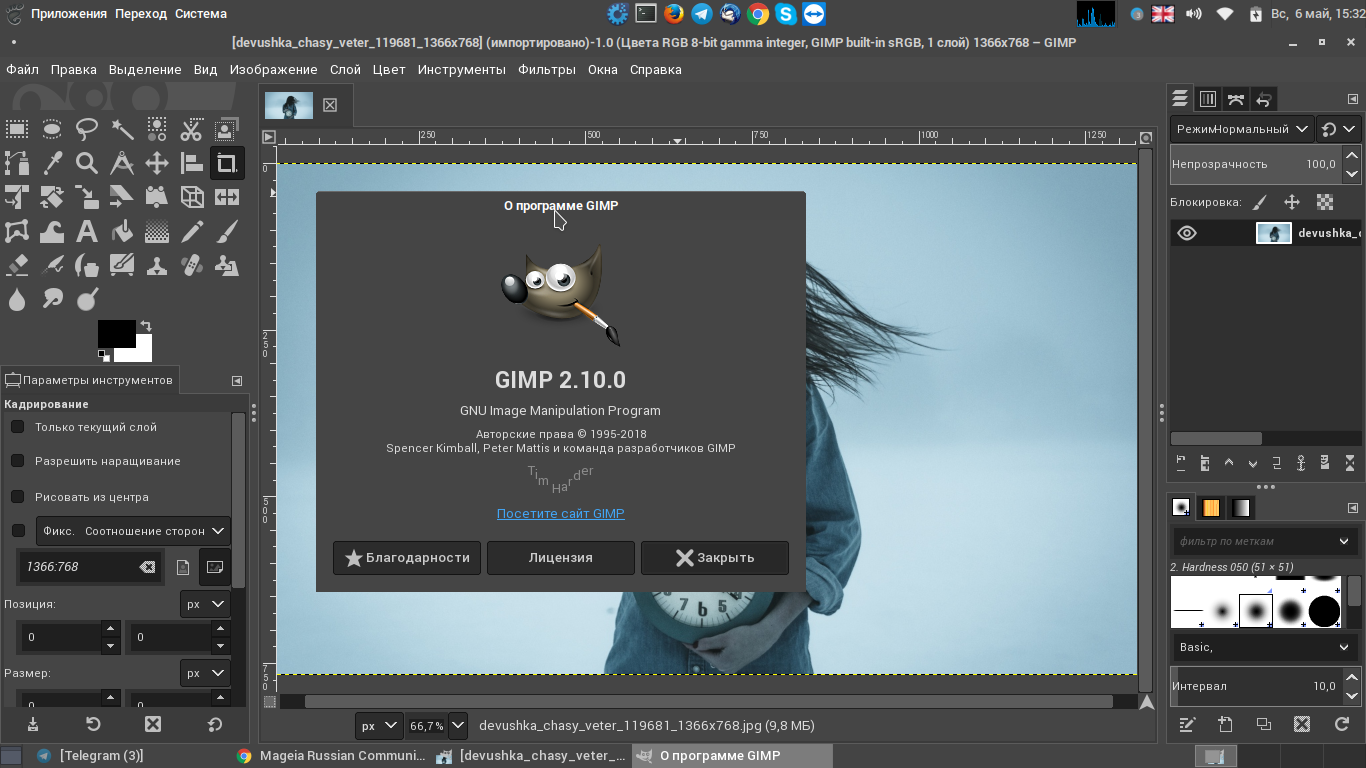1366x768 pixels.
Task: Hide the devushka layer with eye icon
Action: (1187, 233)
